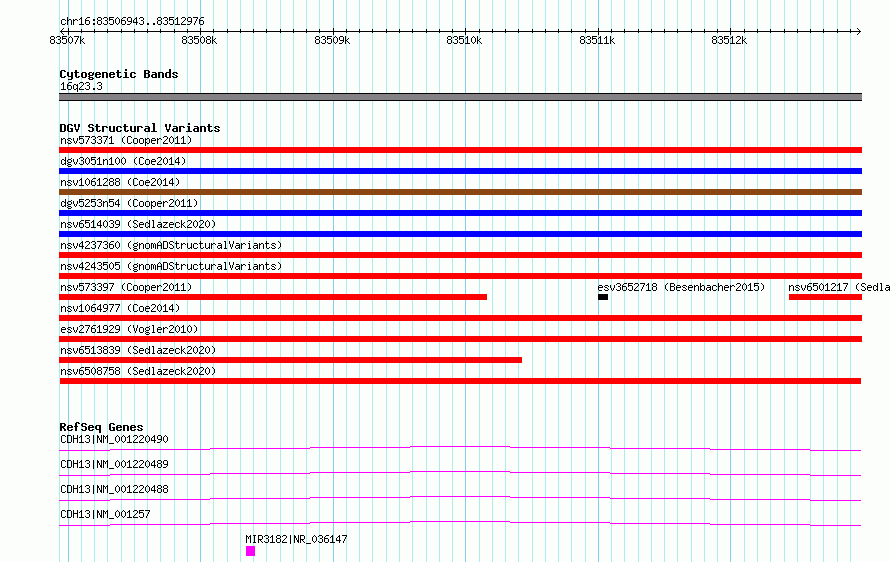Click the red nsv4243505 variant bar

[460, 276]
